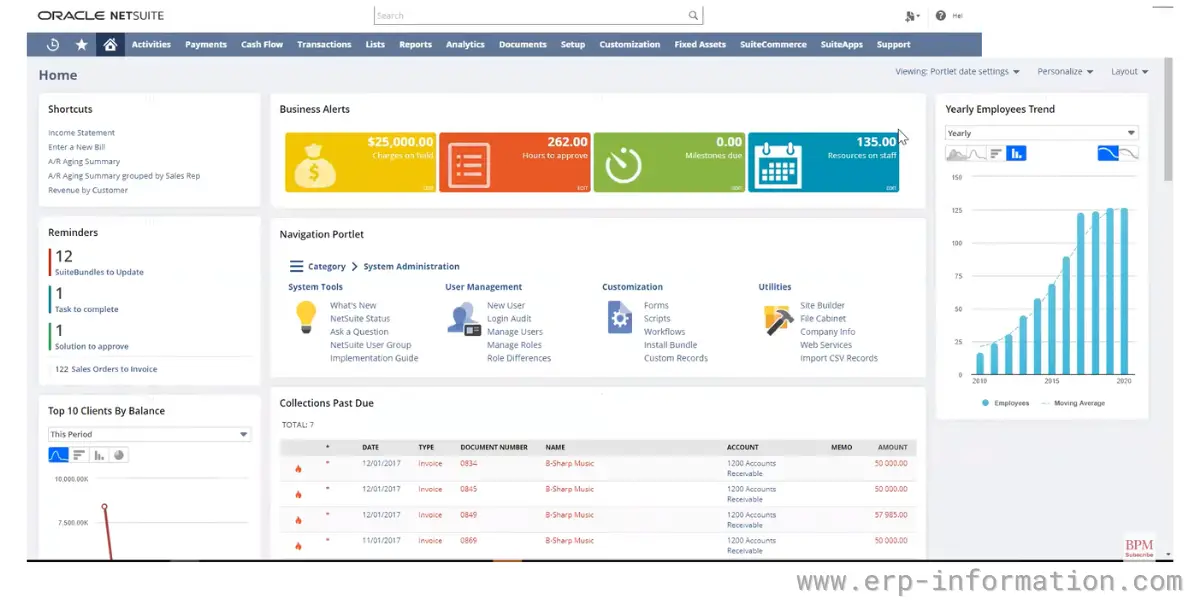
Task: Select line chart in Yearly Employees Trend
Action: point(976,153)
